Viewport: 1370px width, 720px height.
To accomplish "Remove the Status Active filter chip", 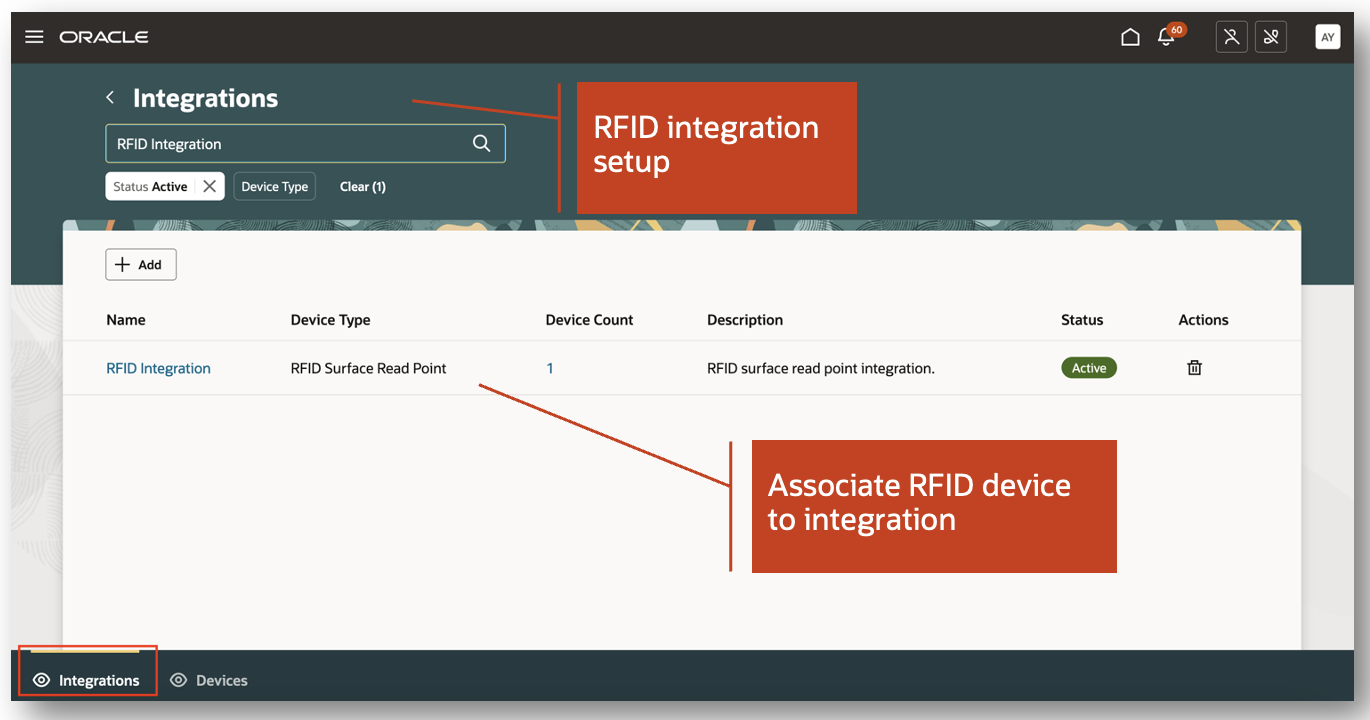I will pos(209,186).
